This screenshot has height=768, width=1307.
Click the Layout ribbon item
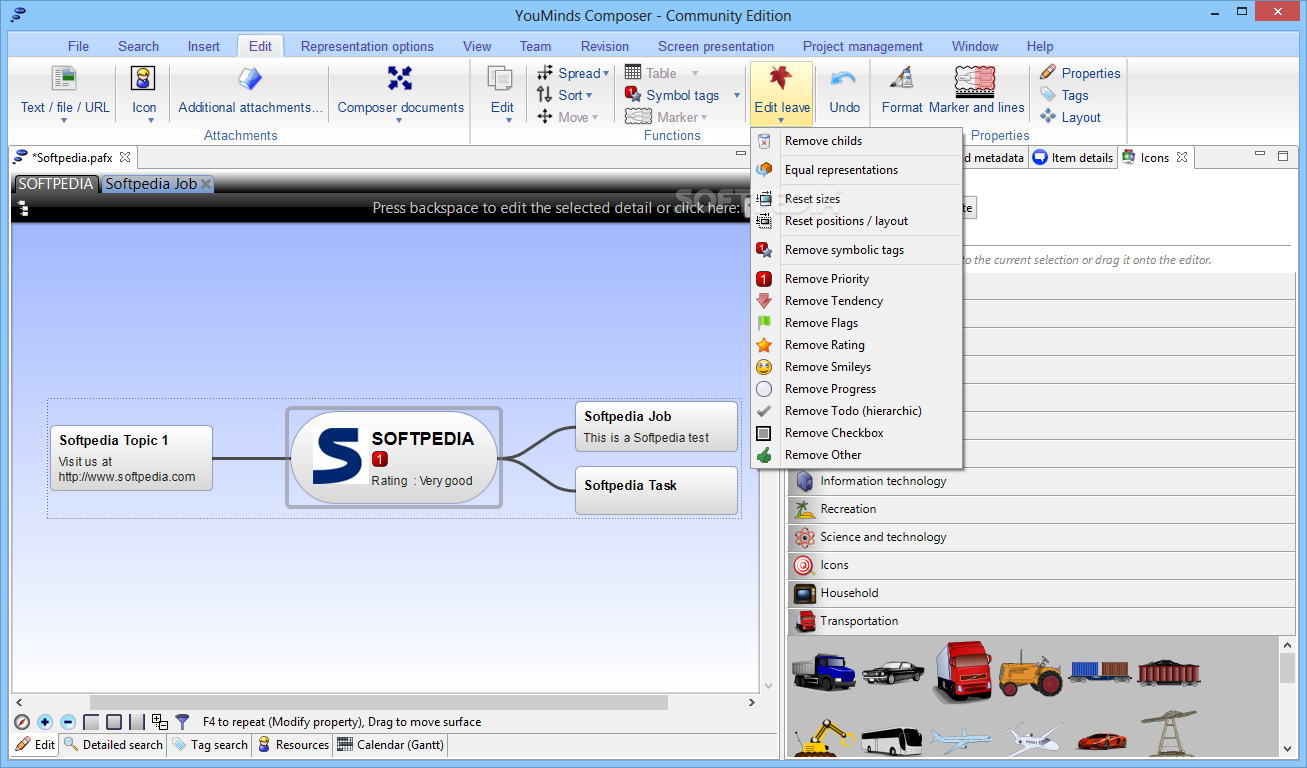[x=1070, y=117]
